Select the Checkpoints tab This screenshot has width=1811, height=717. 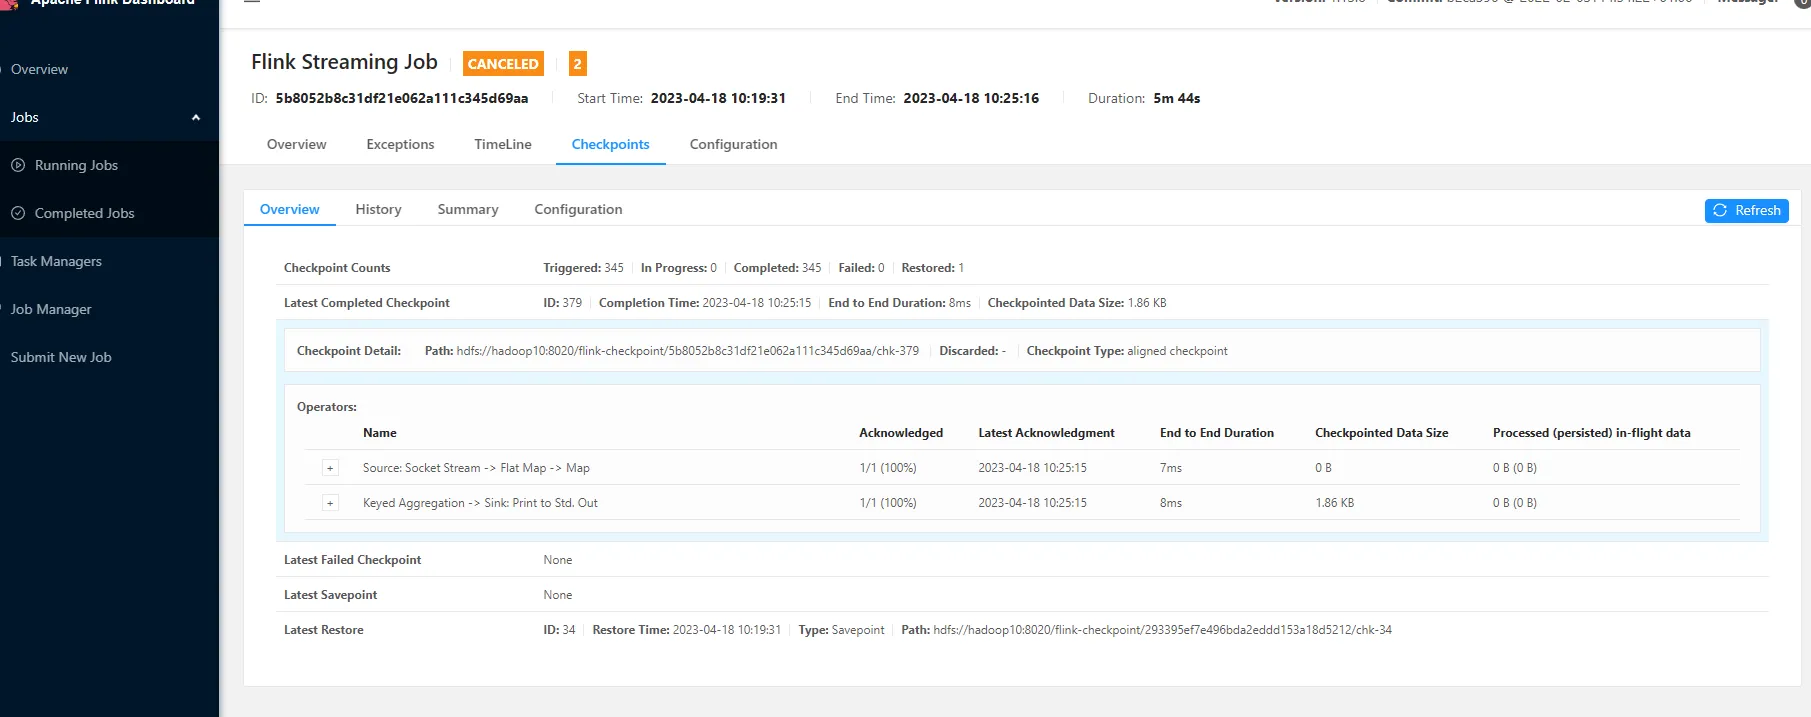click(610, 144)
